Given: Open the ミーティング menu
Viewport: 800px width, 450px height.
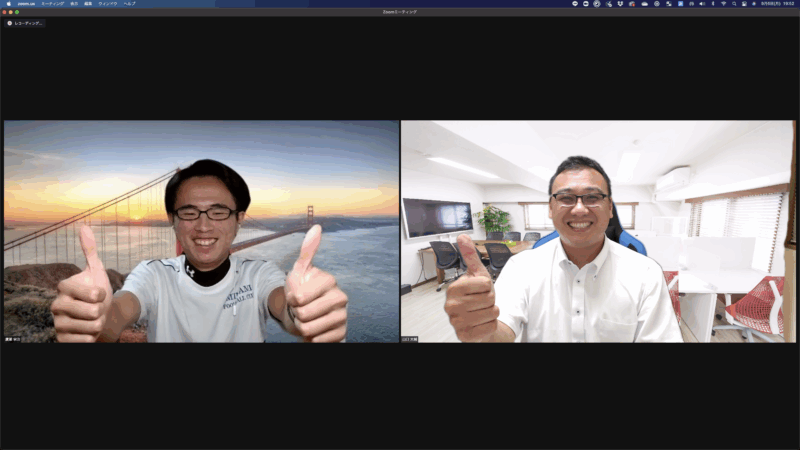Looking at the screenshot, I should pos(52,4).
